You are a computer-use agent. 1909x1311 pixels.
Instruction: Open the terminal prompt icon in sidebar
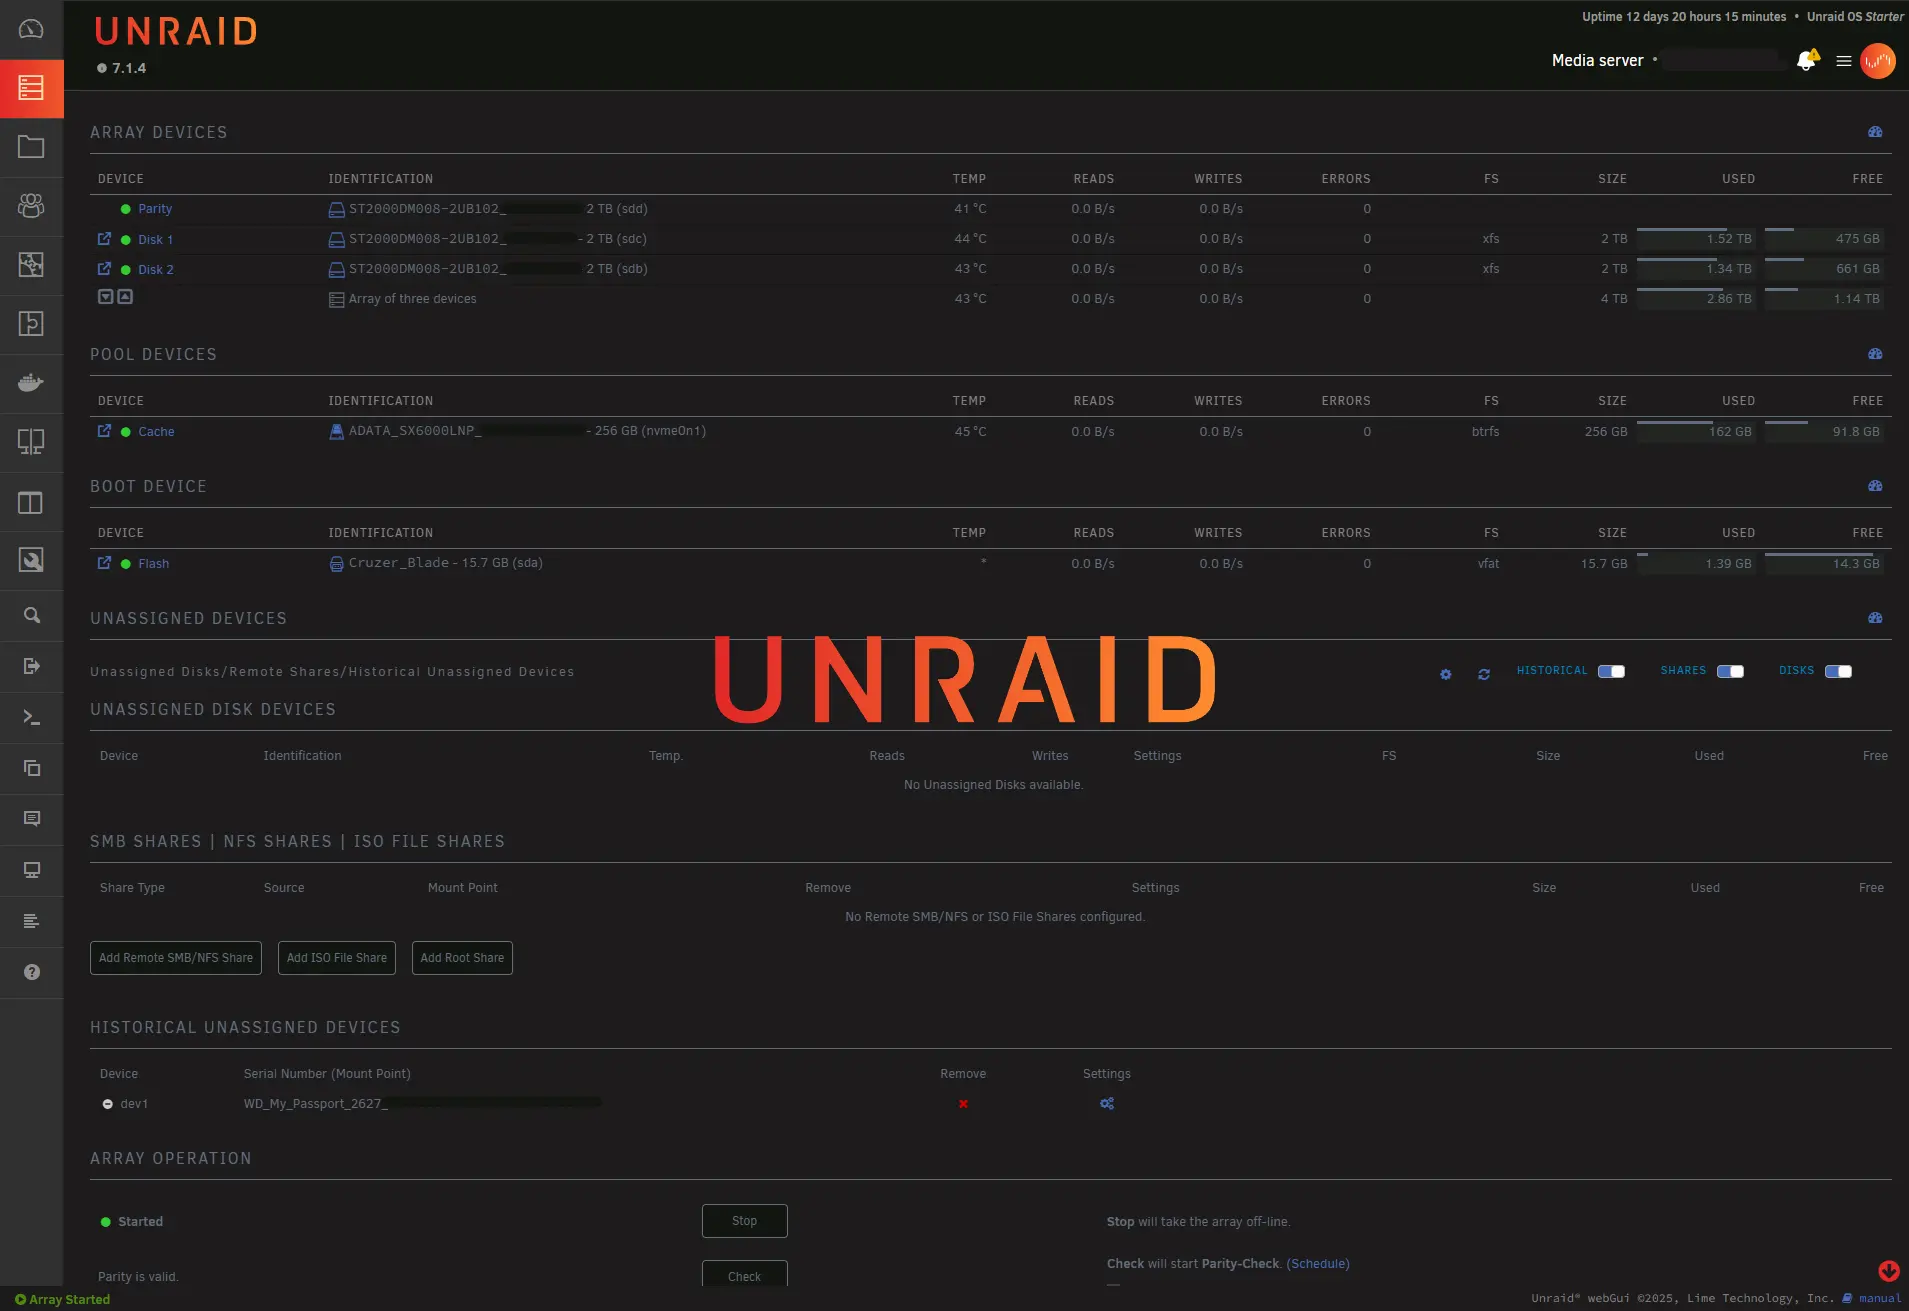click(32, 717)
